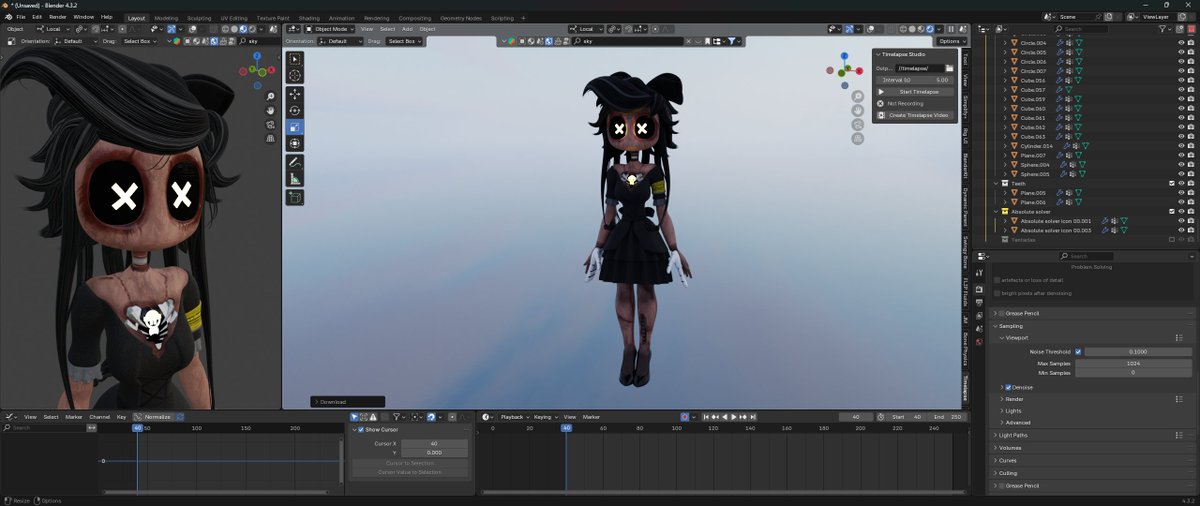Select the Measure tool

295,179
